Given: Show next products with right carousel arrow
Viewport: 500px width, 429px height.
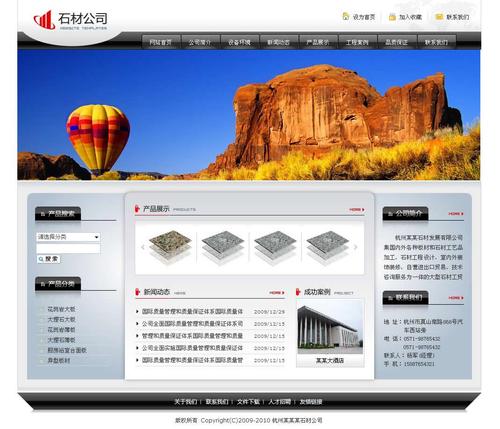Looking at the screenshot, I should (355, 247).
